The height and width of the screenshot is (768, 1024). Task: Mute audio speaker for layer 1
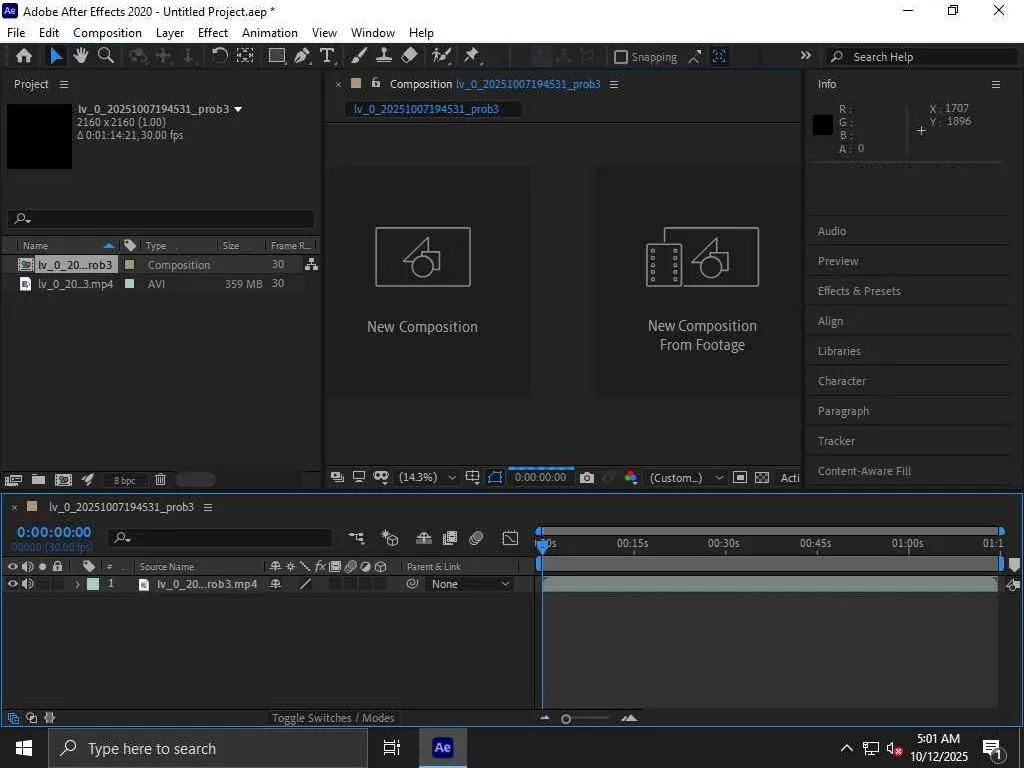[27, 584]
